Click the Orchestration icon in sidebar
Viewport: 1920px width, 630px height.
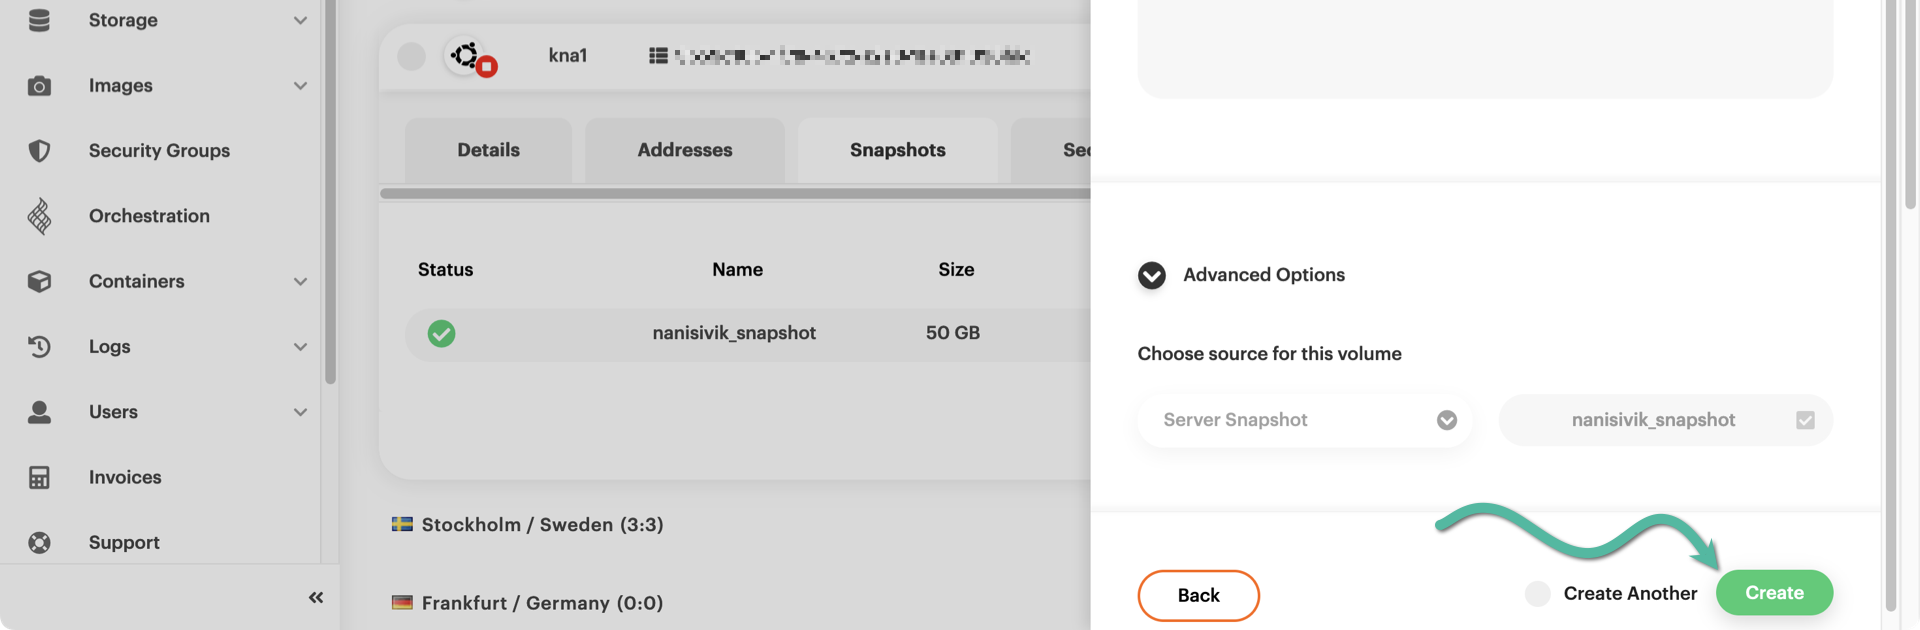[39, 216]
